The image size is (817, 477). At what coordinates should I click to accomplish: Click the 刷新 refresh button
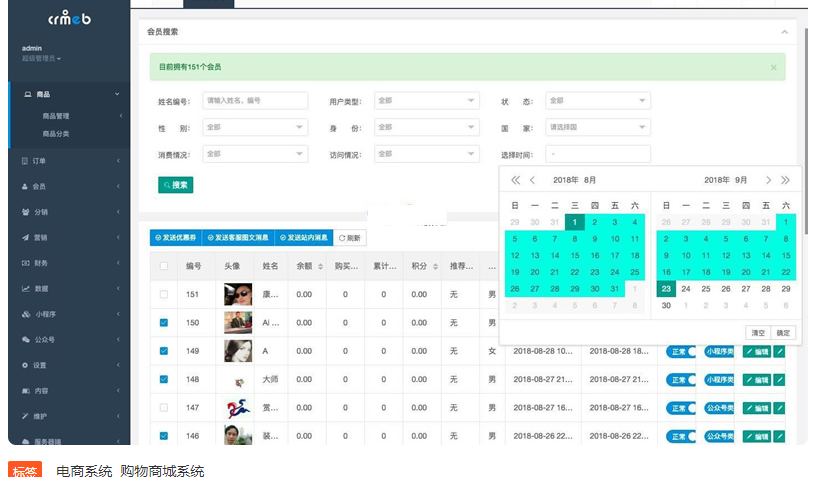tap(350, 238)
